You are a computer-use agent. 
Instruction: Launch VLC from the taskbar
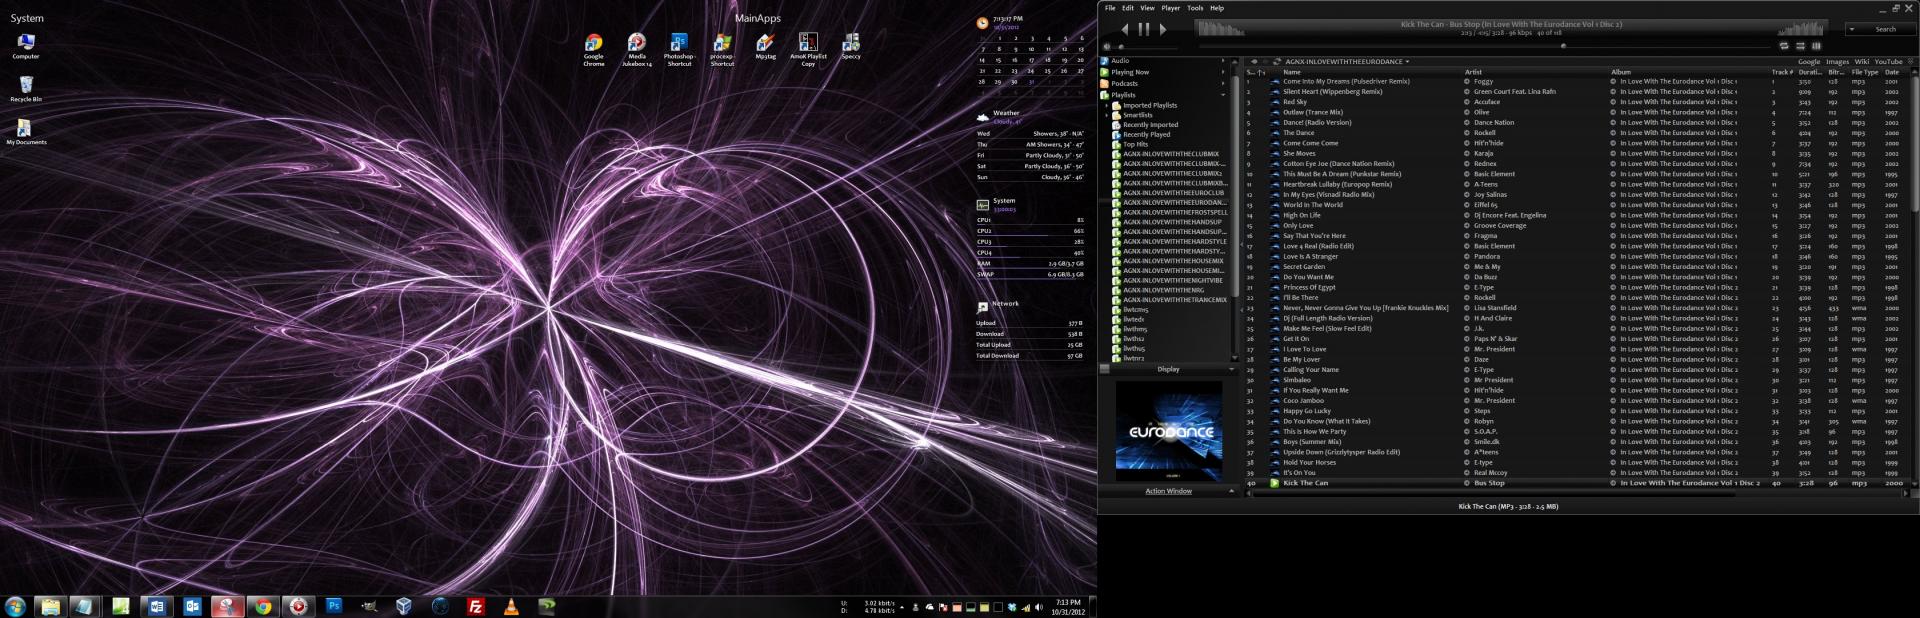511,606
